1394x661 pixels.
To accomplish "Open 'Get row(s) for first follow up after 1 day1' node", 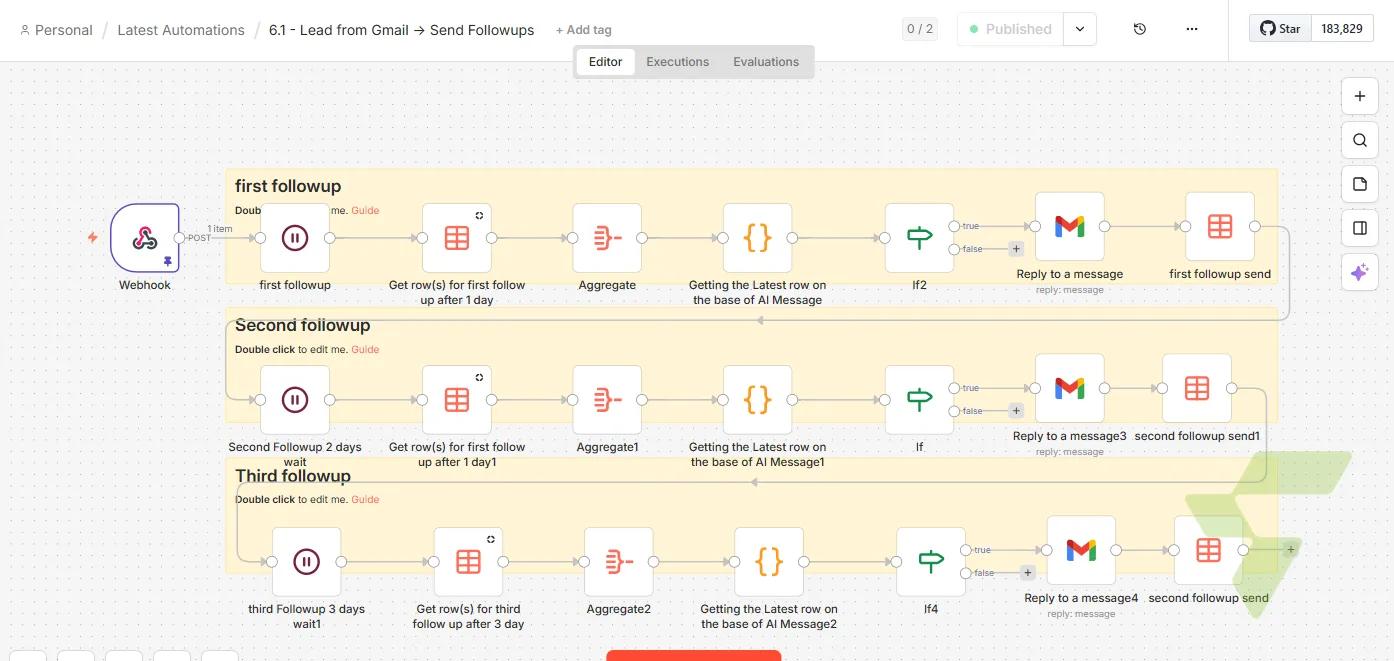I will [x=457, y=400].
